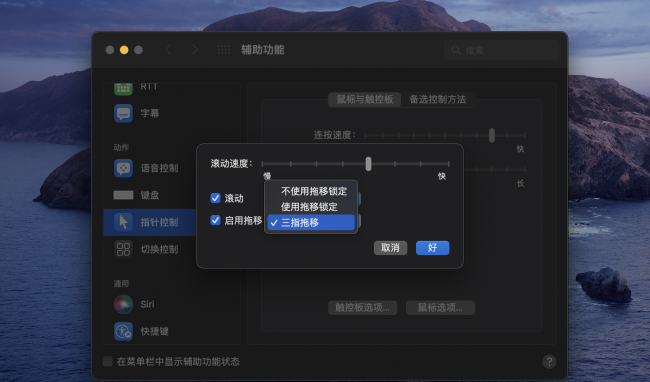650x382 pixels.
Task: Click the 快捷键 shortcut icon
Action: (123, 331)
